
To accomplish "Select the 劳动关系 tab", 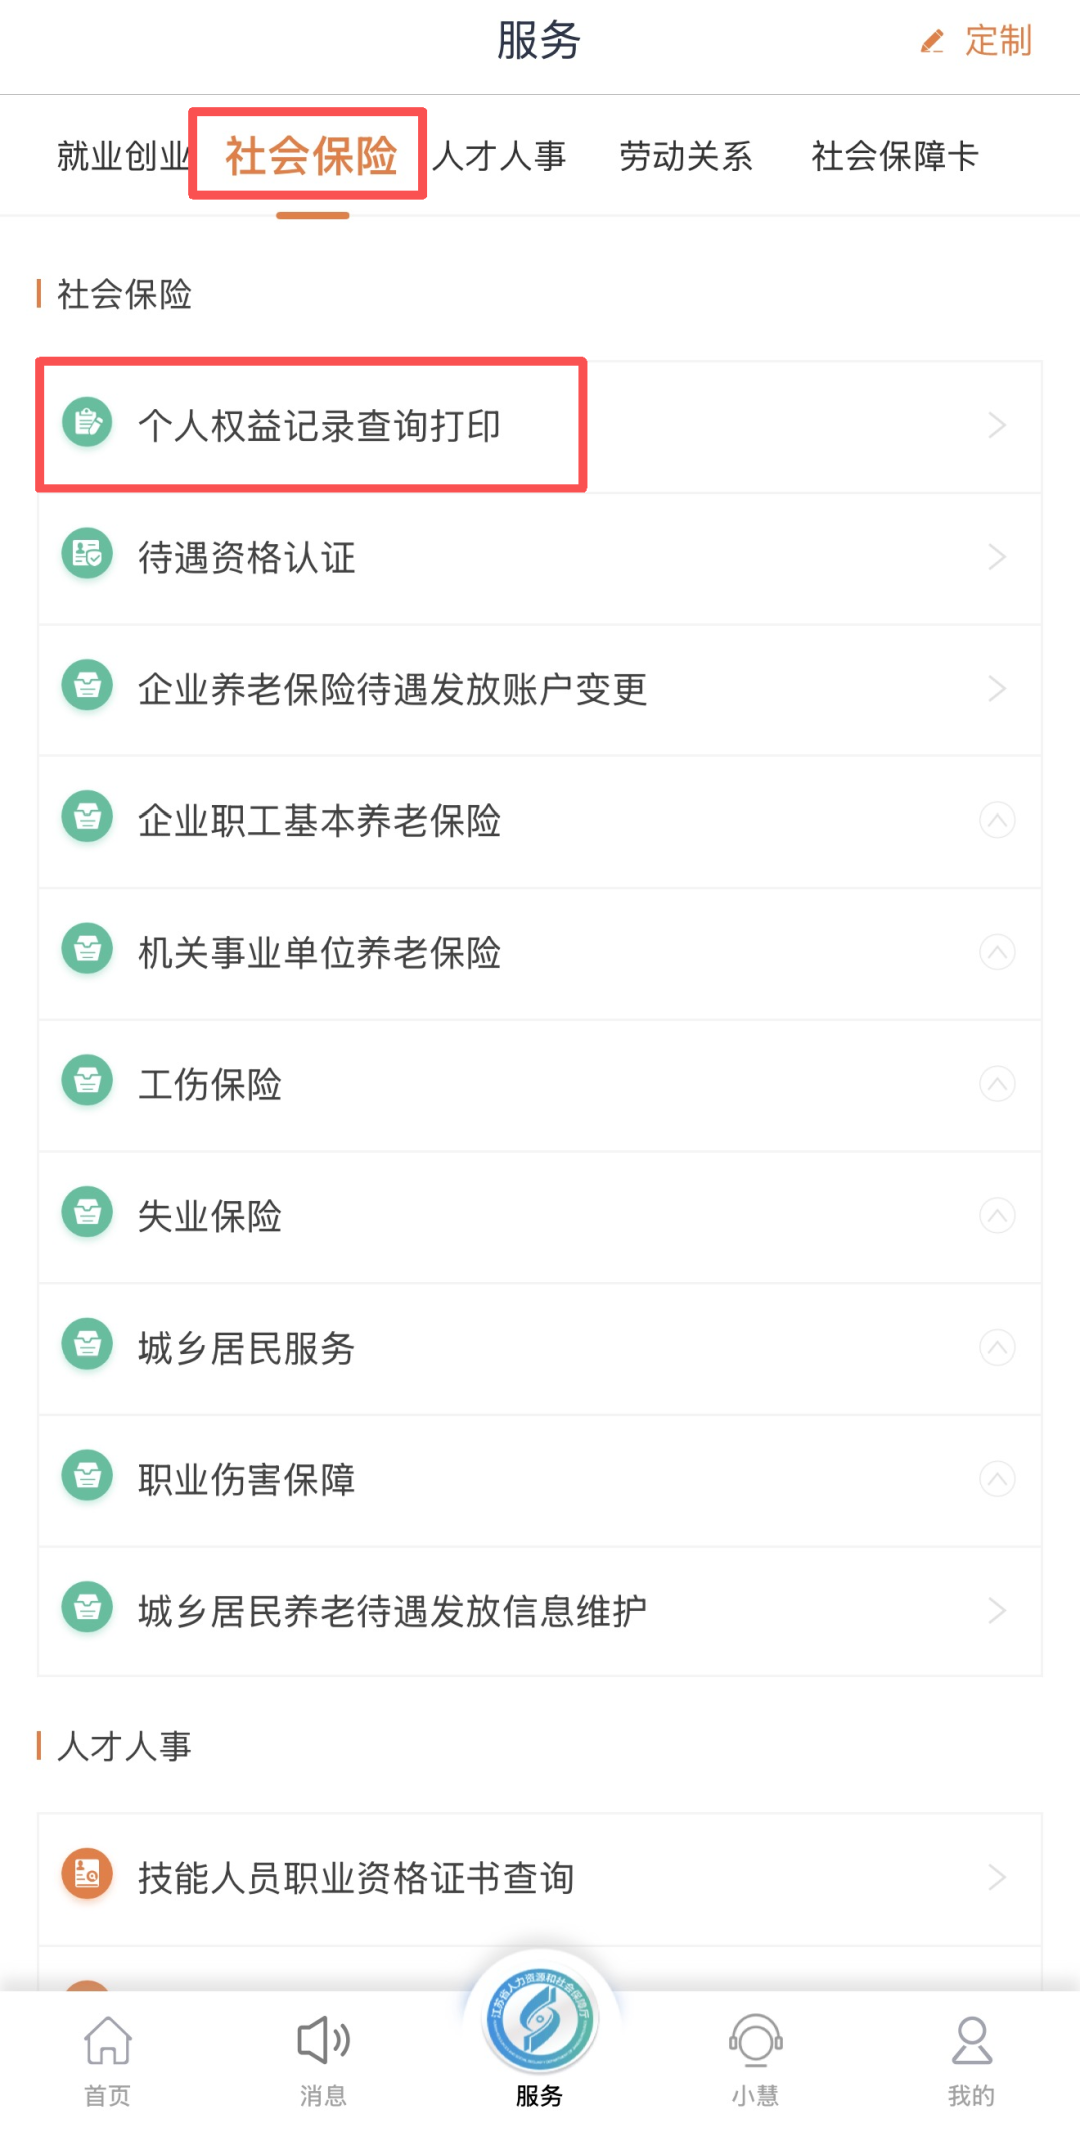I will point(685,156).
